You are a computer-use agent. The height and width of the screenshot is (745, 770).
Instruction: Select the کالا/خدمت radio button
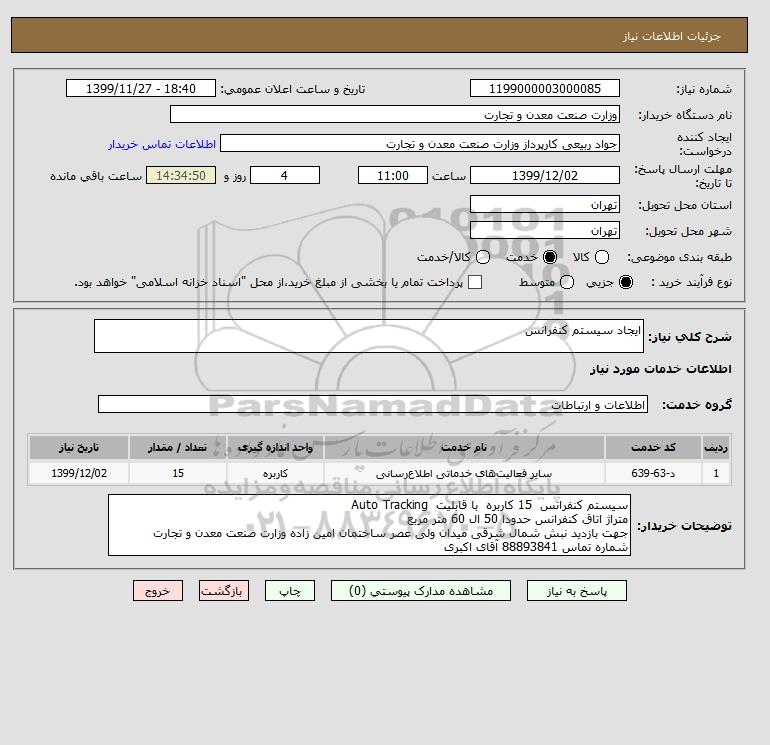(x=483, y=257)
